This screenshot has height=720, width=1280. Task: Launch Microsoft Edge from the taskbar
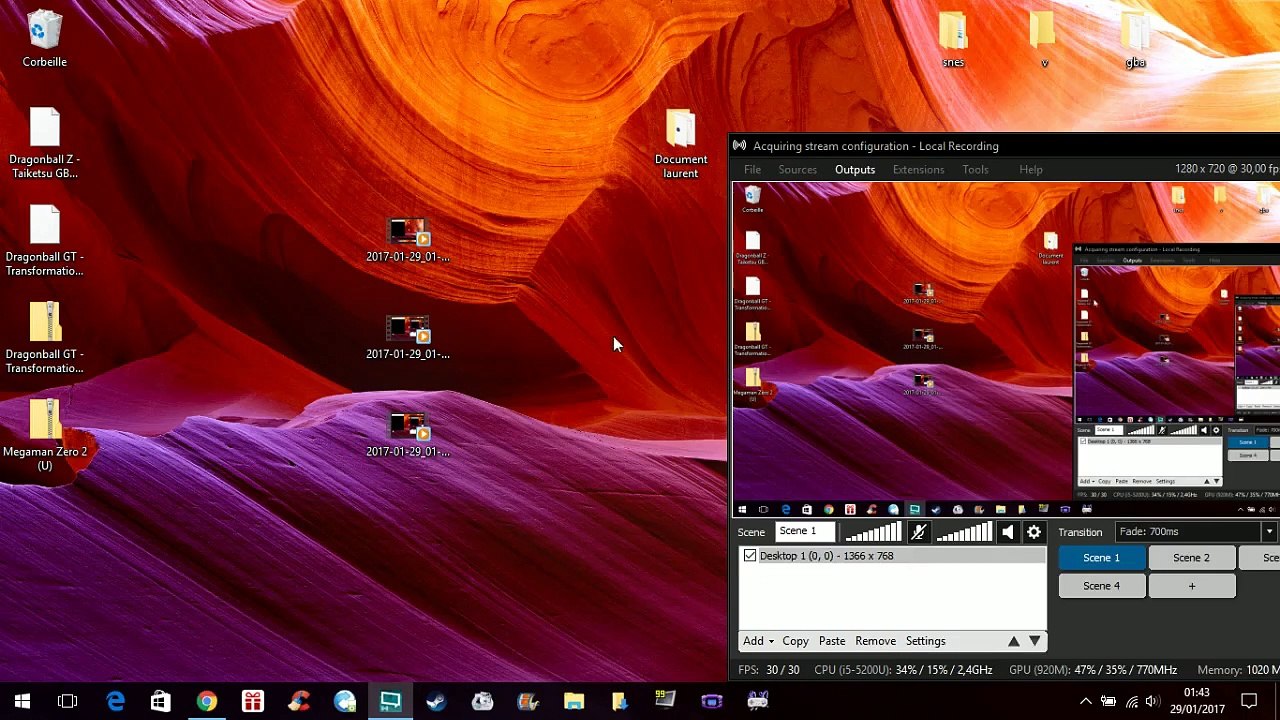click(x=115, y=701)
